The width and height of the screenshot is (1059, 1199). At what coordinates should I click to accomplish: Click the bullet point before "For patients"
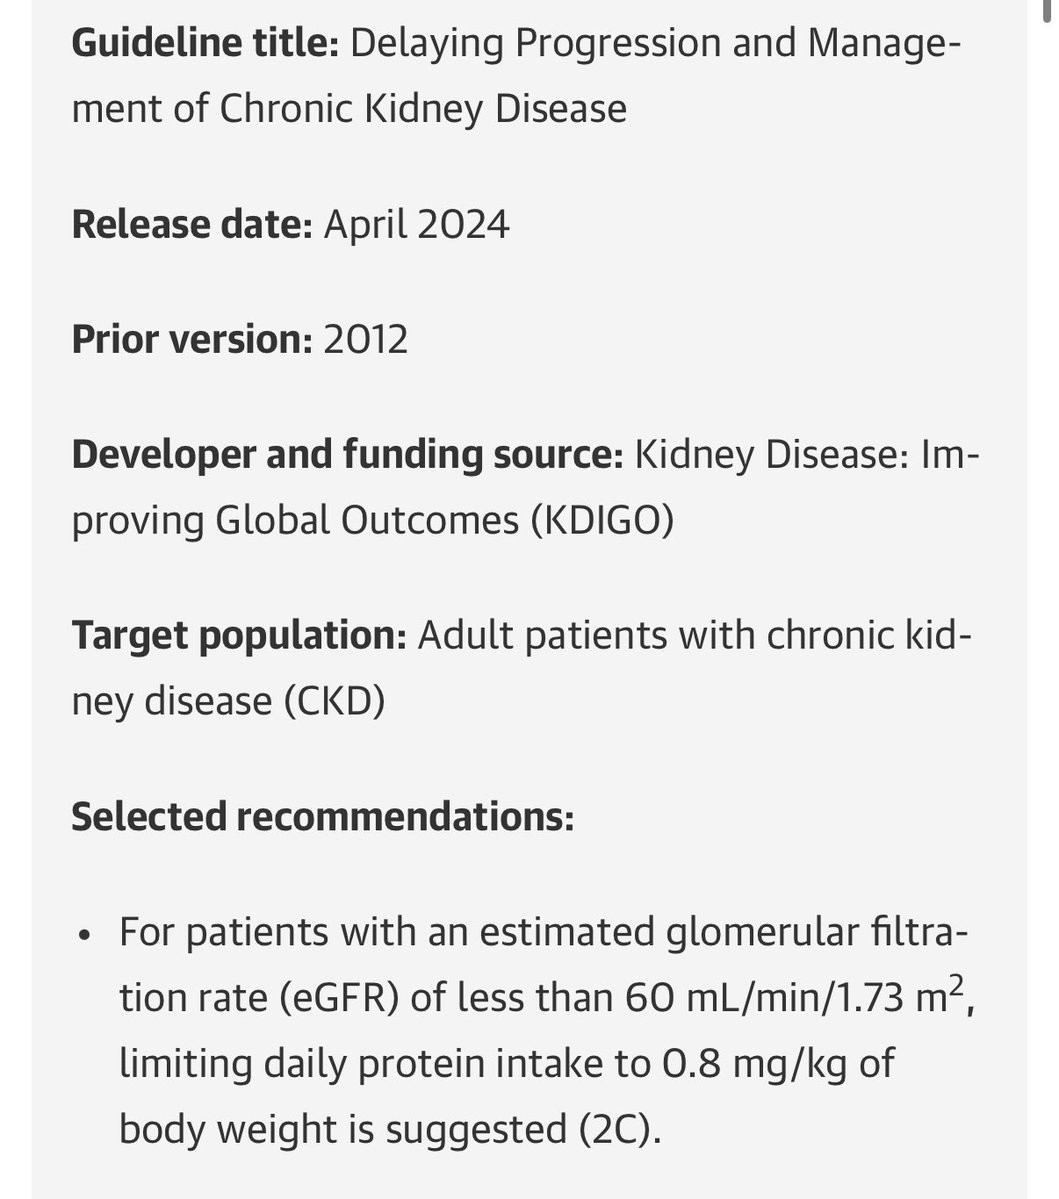(x=88, y=936)
